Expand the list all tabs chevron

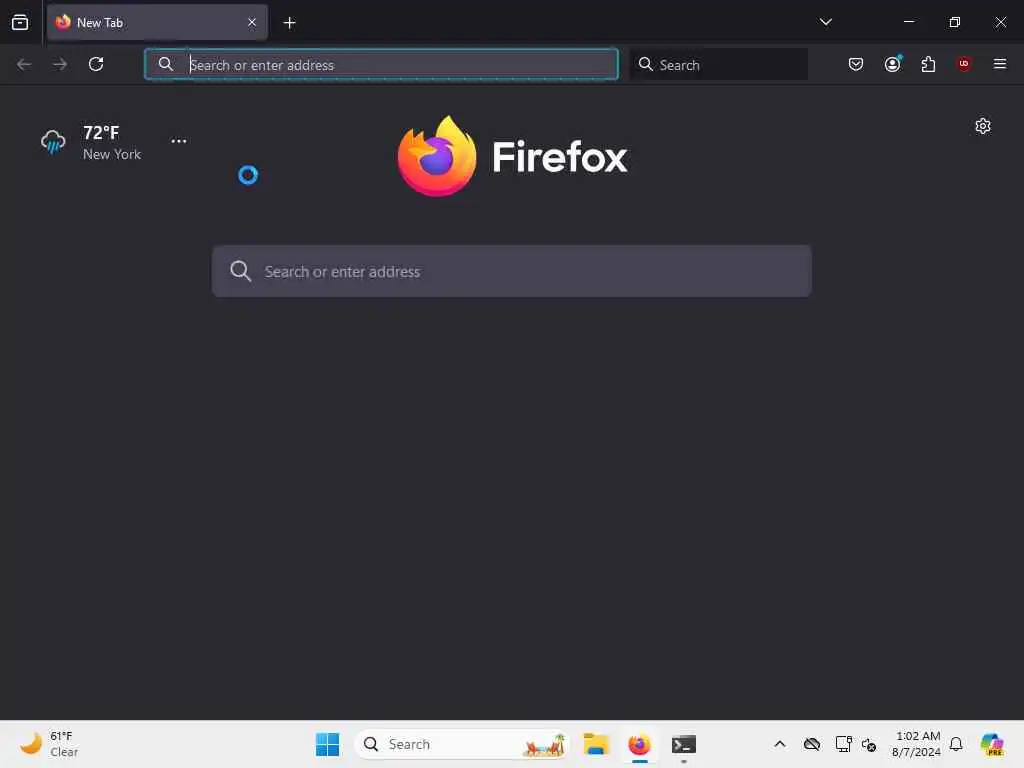pyautogui.click(x=825, y=22)
